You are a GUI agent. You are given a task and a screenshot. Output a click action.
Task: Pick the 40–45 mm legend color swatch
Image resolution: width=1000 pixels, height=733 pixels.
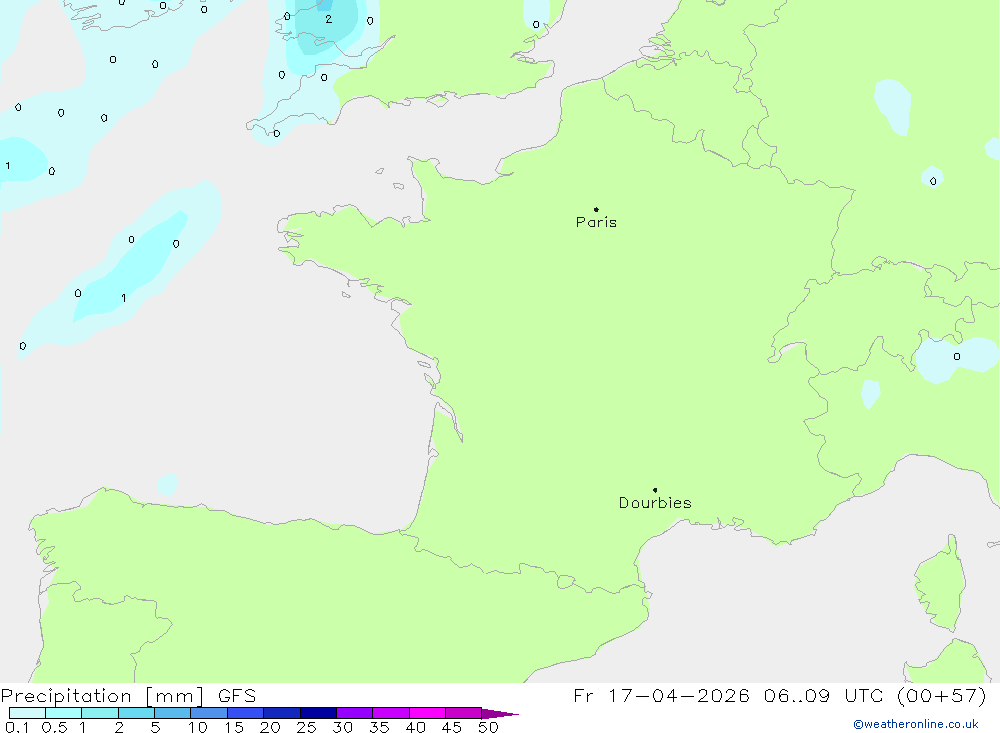pyautogui.click(x=427, y=713)
